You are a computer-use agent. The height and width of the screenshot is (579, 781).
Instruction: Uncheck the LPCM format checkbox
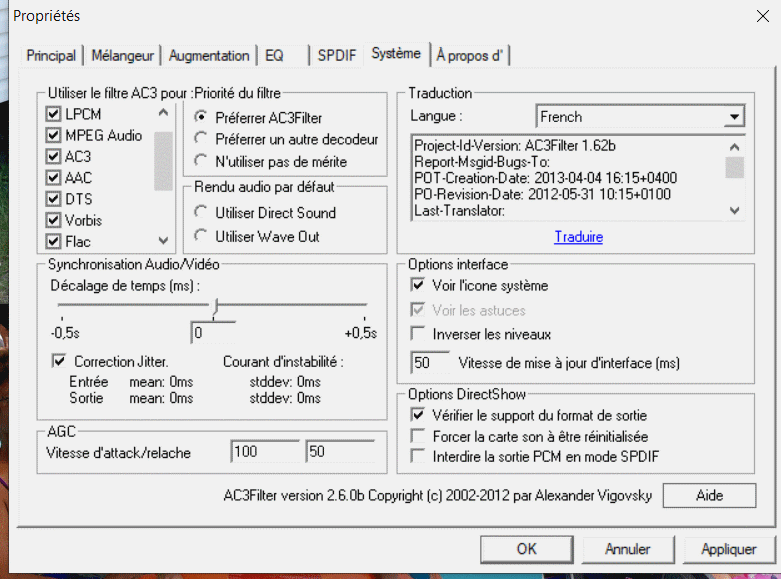coord(53,114)
